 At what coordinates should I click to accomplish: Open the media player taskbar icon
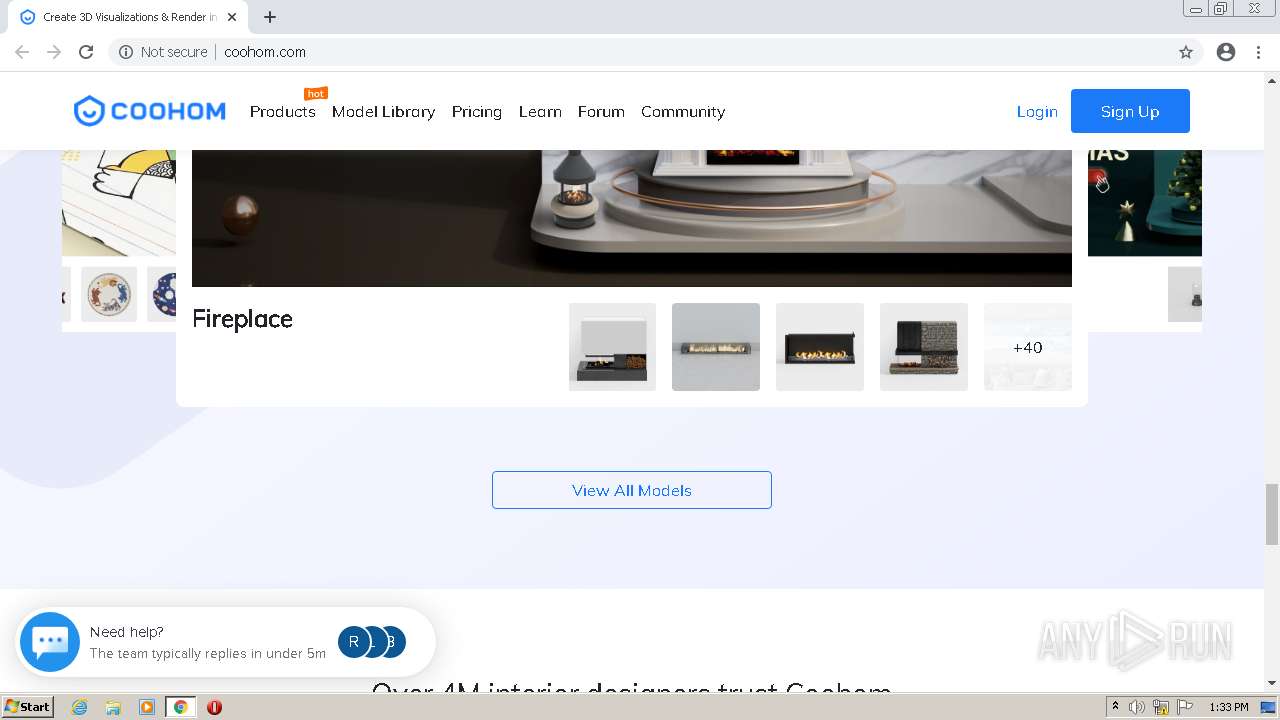click(x=147, y=707)
